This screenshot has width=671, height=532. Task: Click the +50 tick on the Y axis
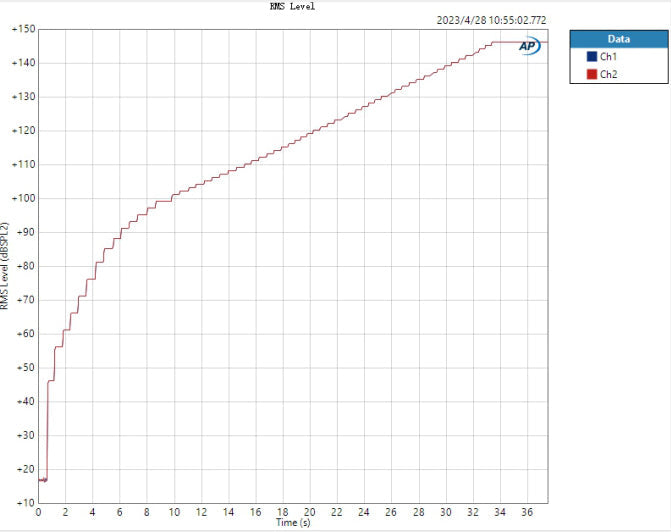pos(23,367)
